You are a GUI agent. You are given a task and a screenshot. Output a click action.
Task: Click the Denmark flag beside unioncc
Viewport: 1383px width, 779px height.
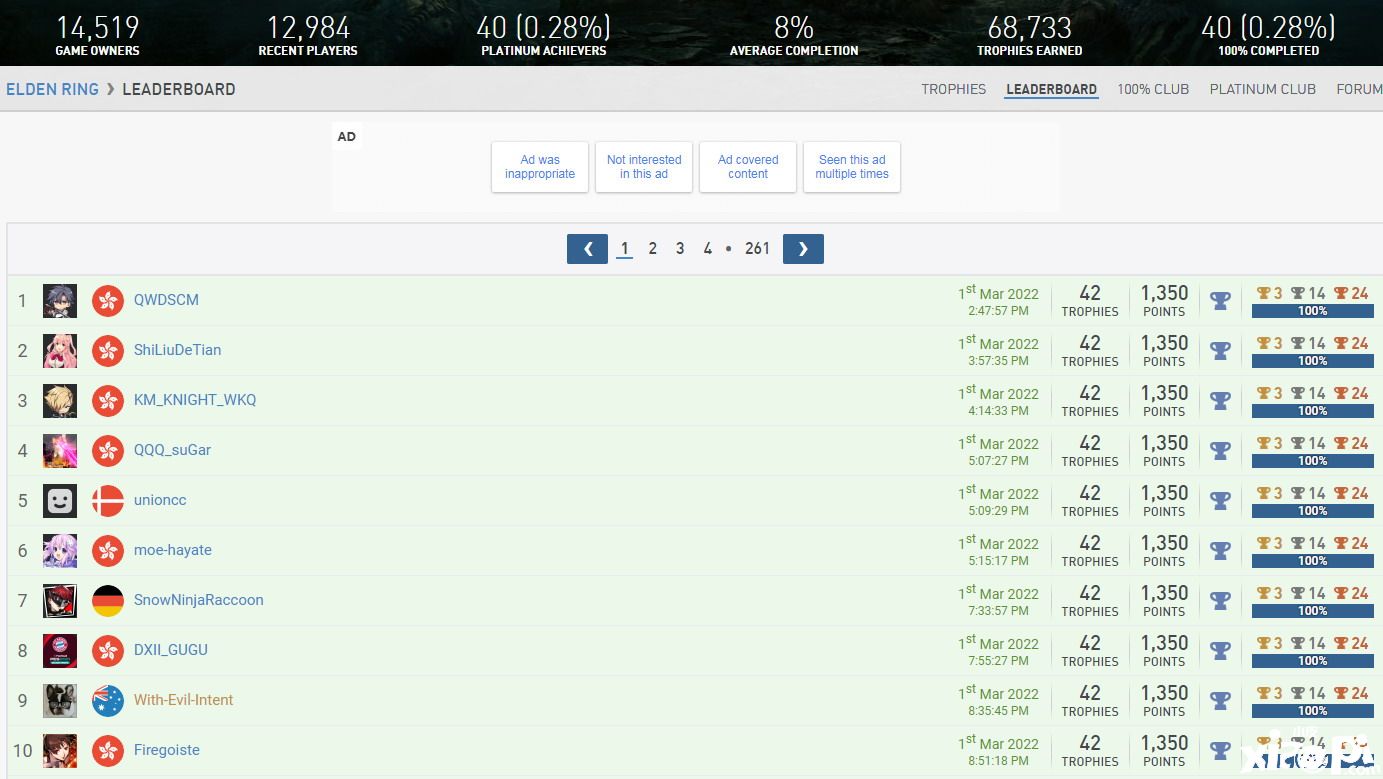click(108, 500)
